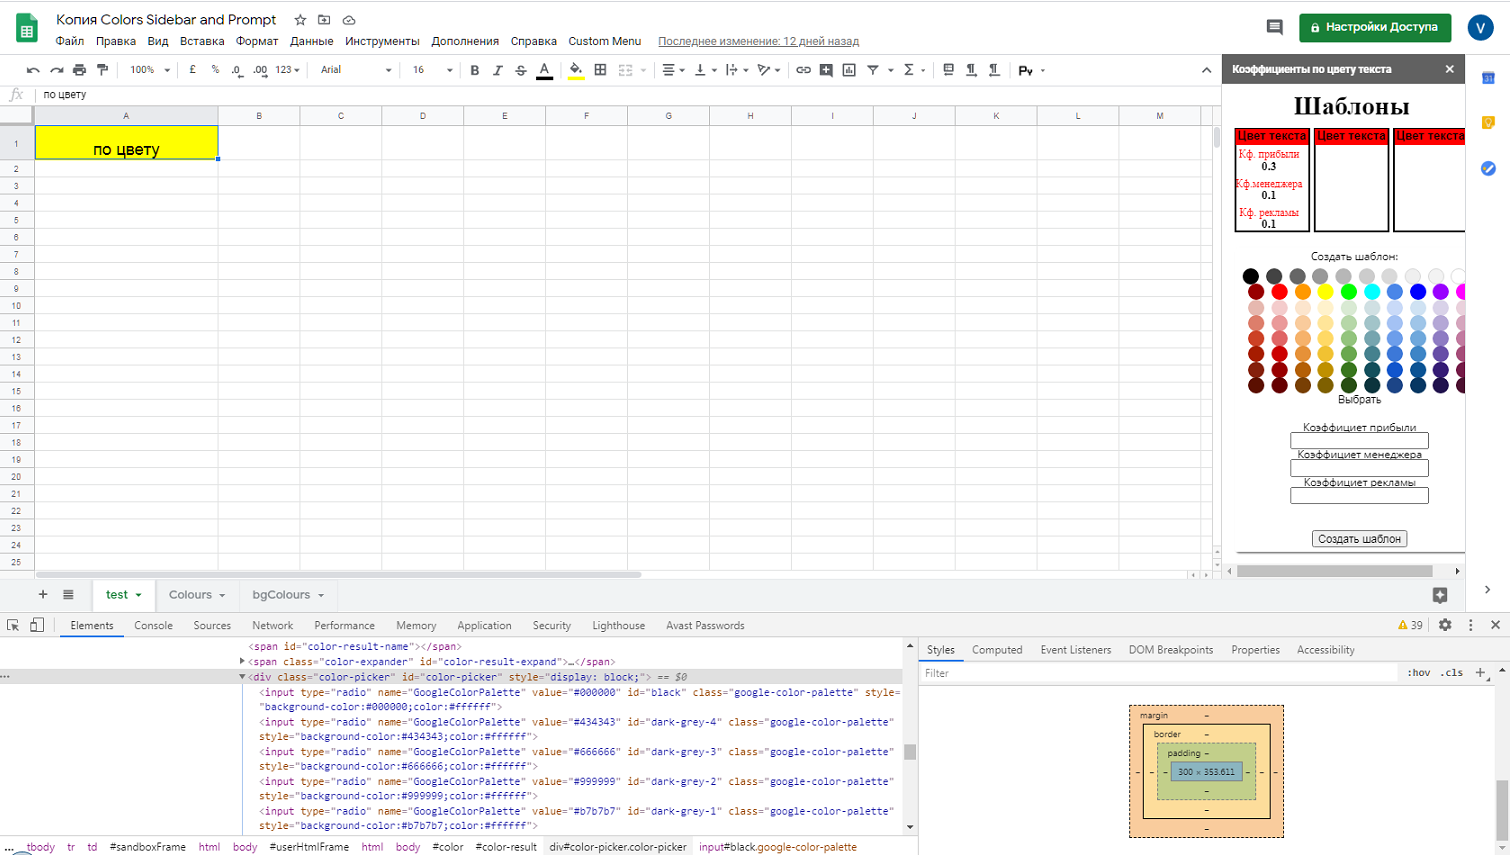This screenshot has width=1510, height=855.
Task: Open the cell borders tool
Action: tap(600, 70)
